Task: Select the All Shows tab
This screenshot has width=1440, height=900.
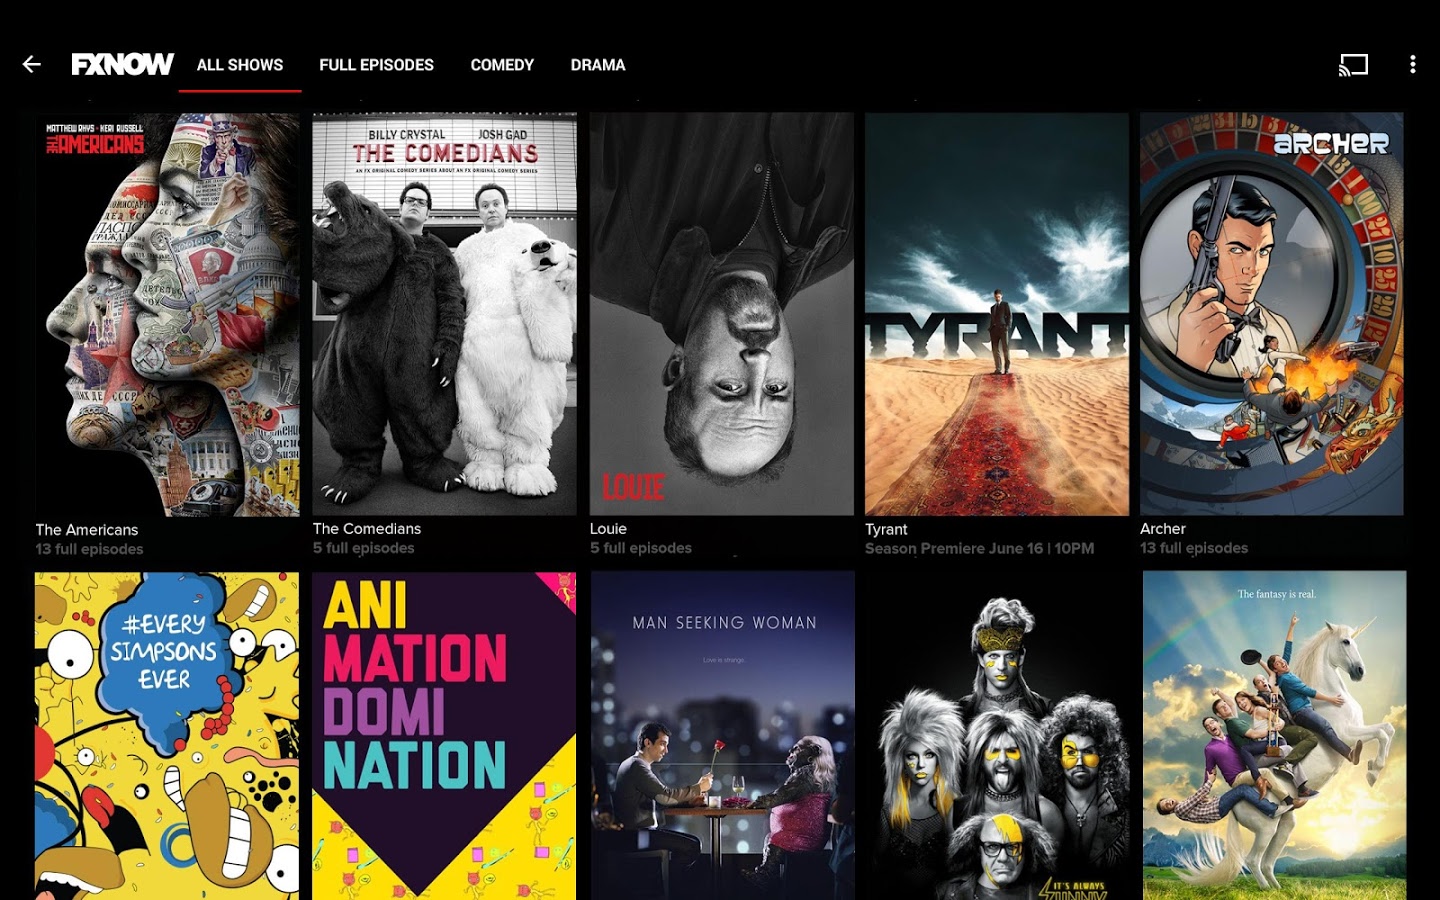Action: pyautogui.click(x=240, y=65)
